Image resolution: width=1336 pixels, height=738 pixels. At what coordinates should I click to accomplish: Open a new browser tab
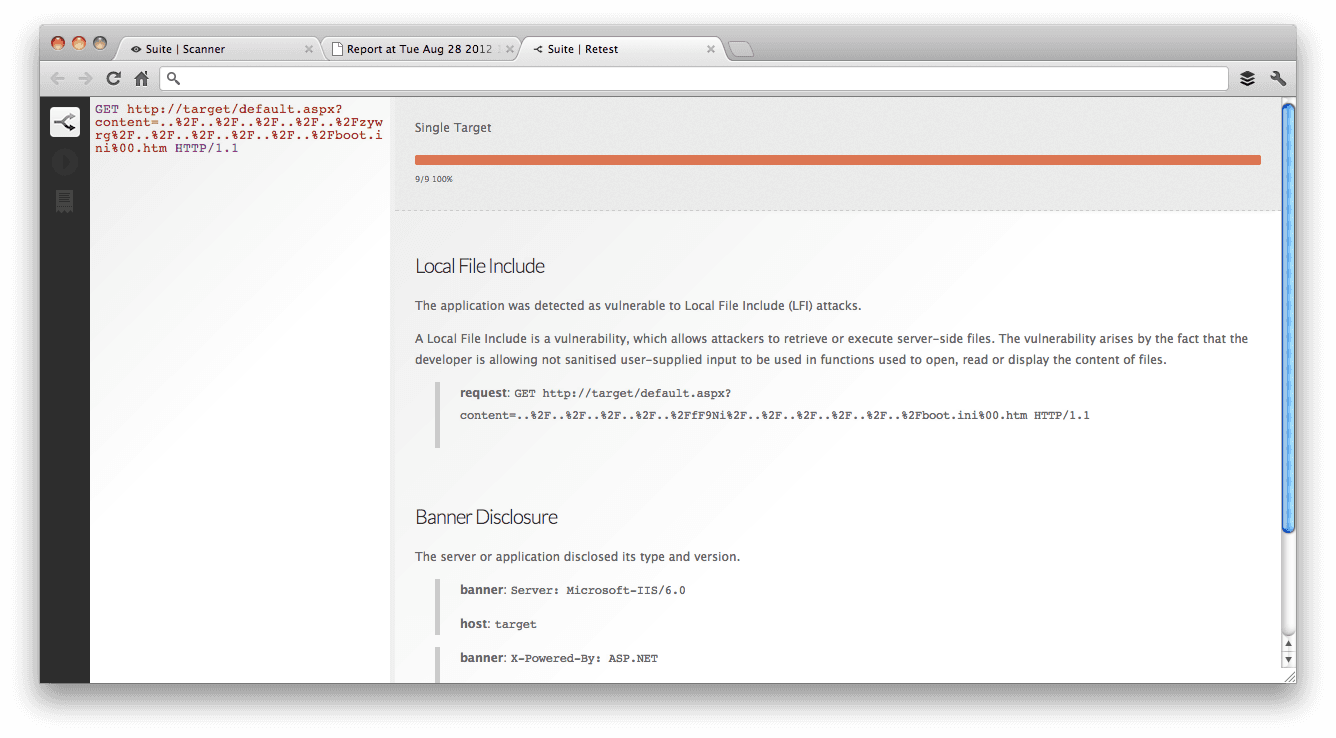741,49
